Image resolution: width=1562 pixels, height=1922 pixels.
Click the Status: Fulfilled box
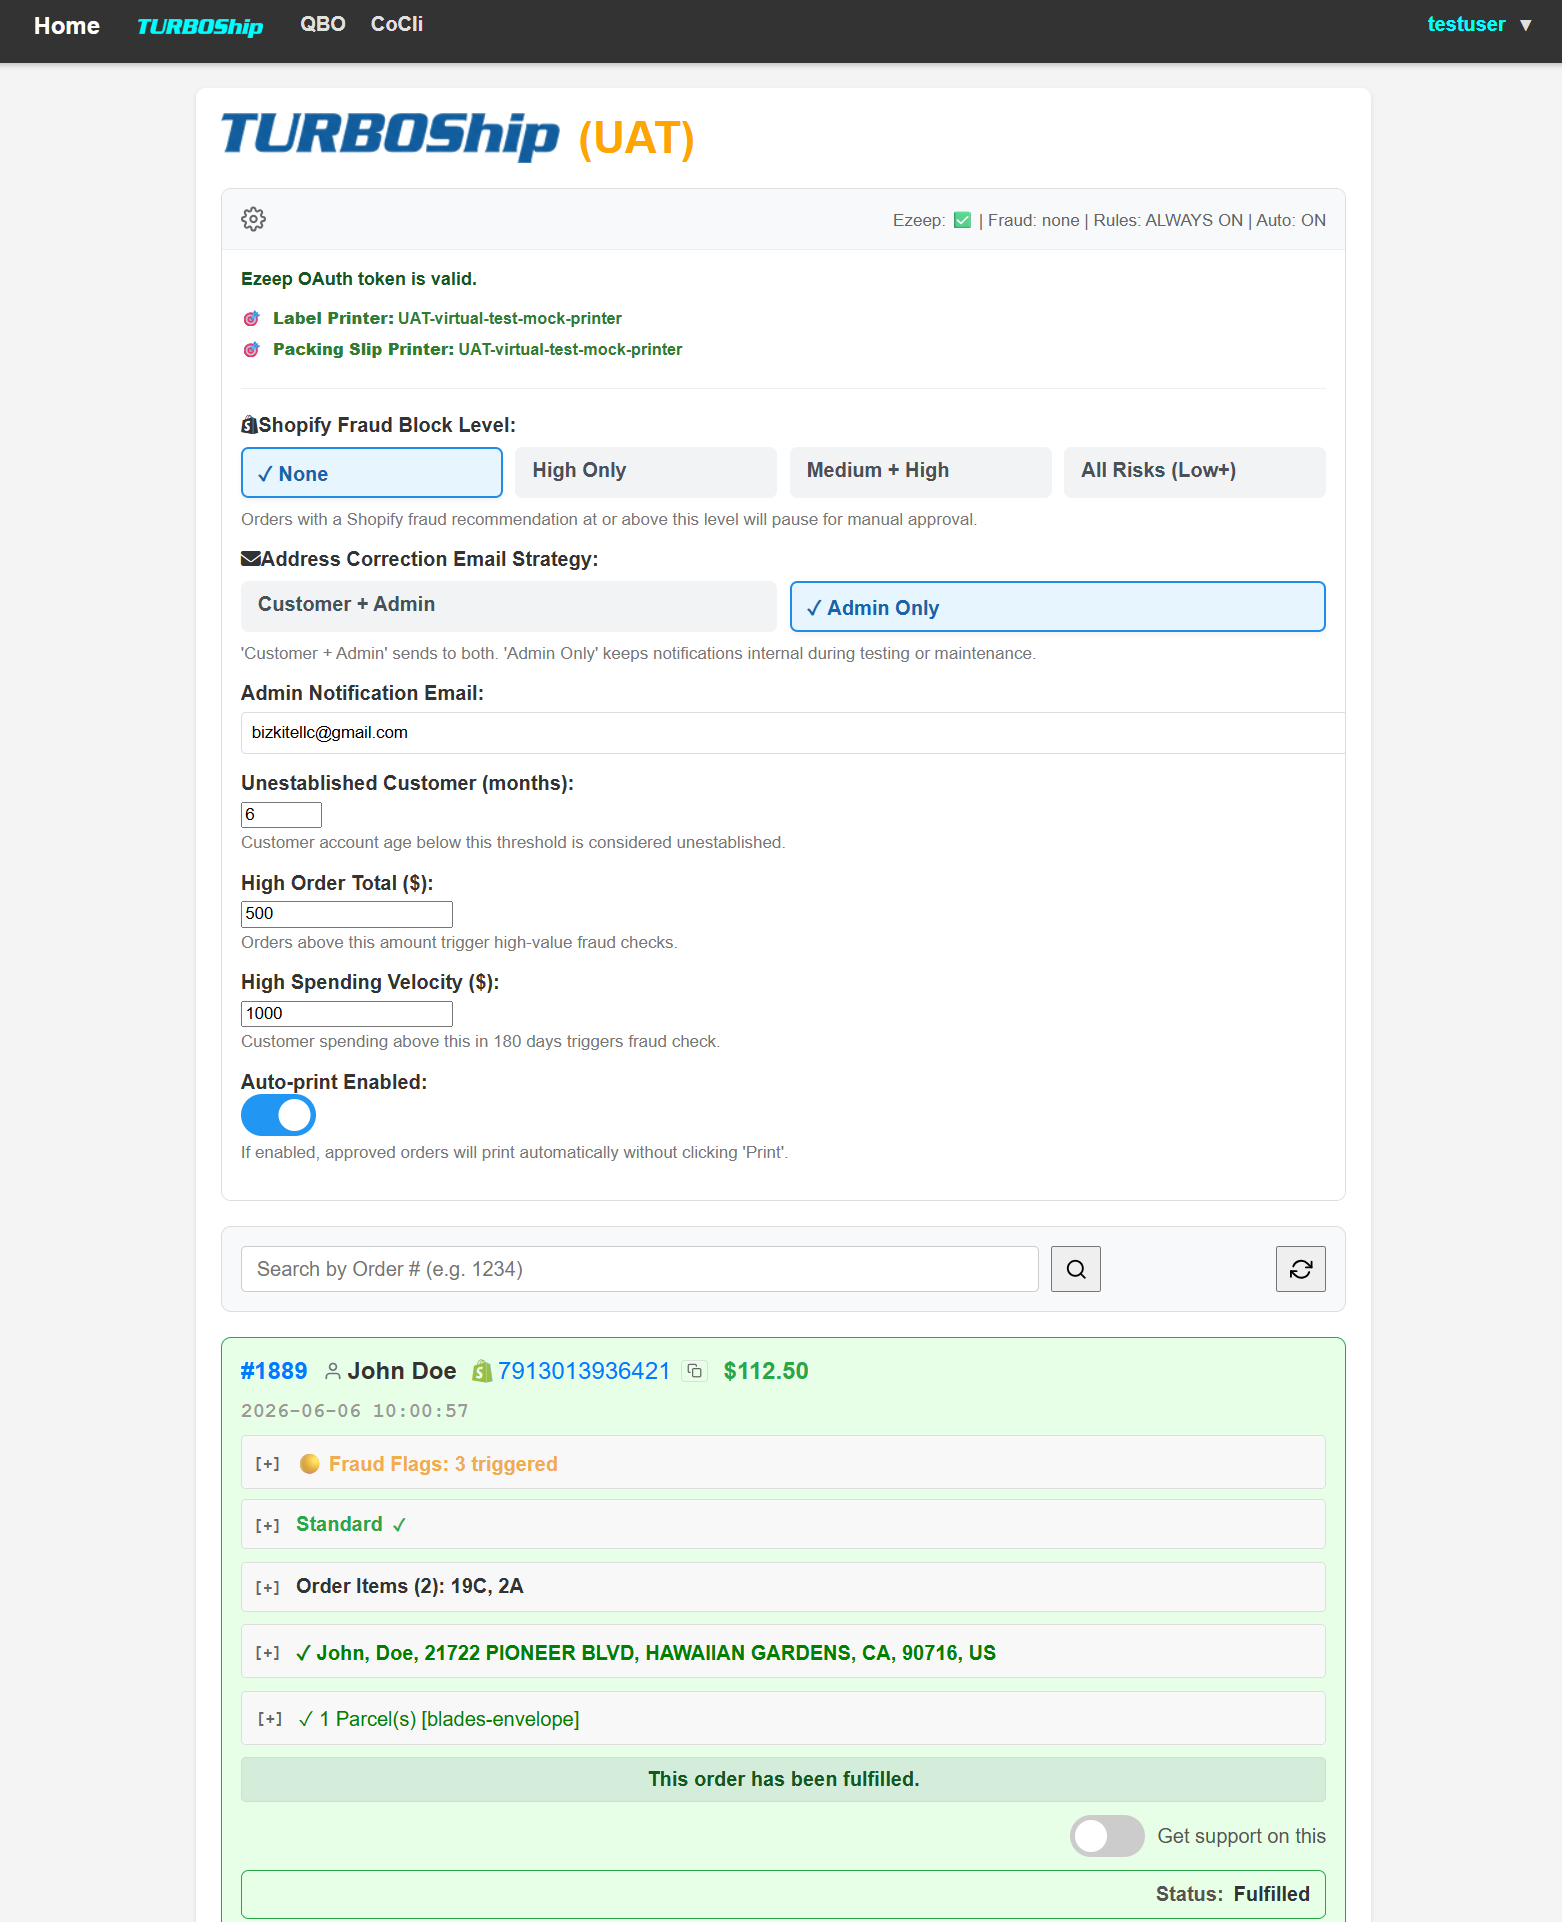pos(783,1894)
